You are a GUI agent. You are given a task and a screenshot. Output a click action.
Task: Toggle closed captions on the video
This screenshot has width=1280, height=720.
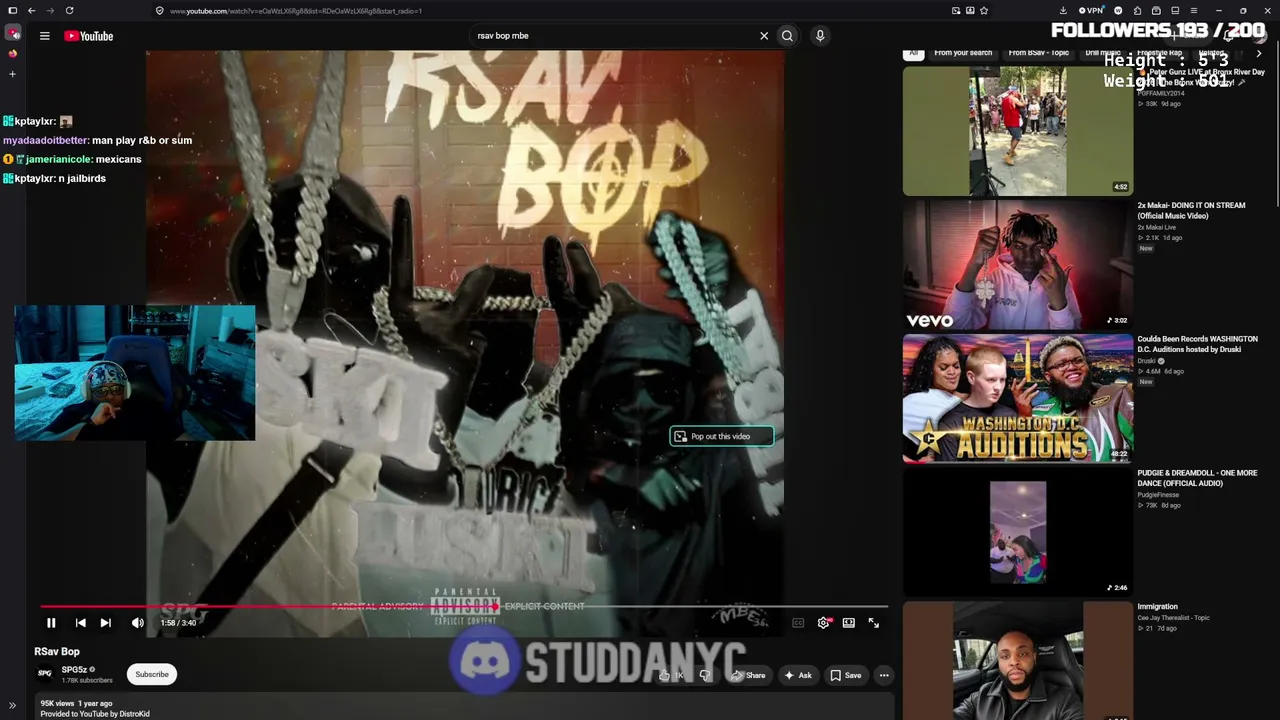click(798, 623)
